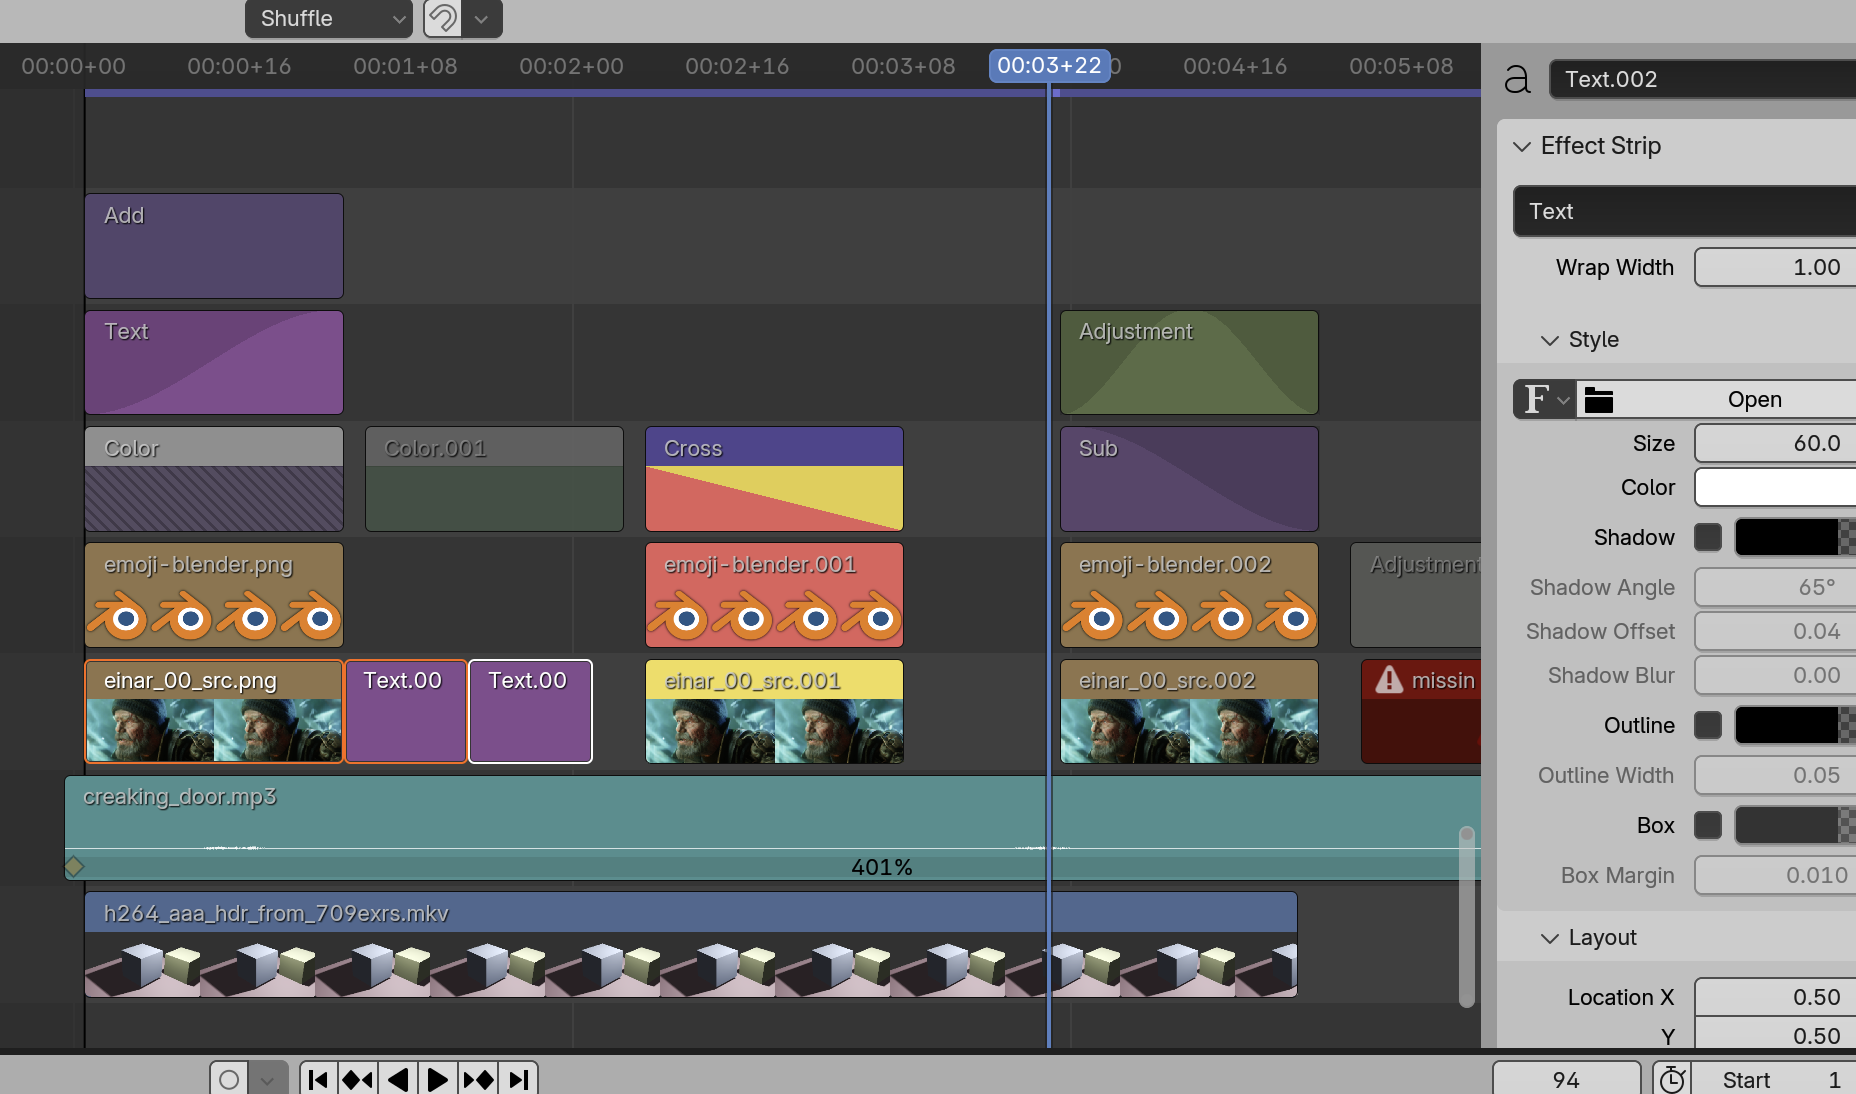Click the Open font folder icon
Viewport: 1856px width, 1094px height.
tap(1599, 399)
